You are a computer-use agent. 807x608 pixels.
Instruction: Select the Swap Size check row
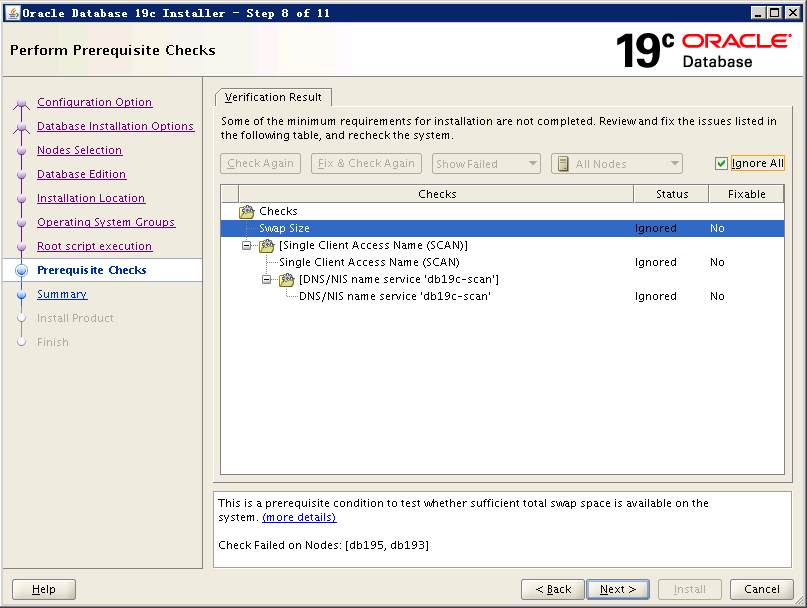coord(502,229)
